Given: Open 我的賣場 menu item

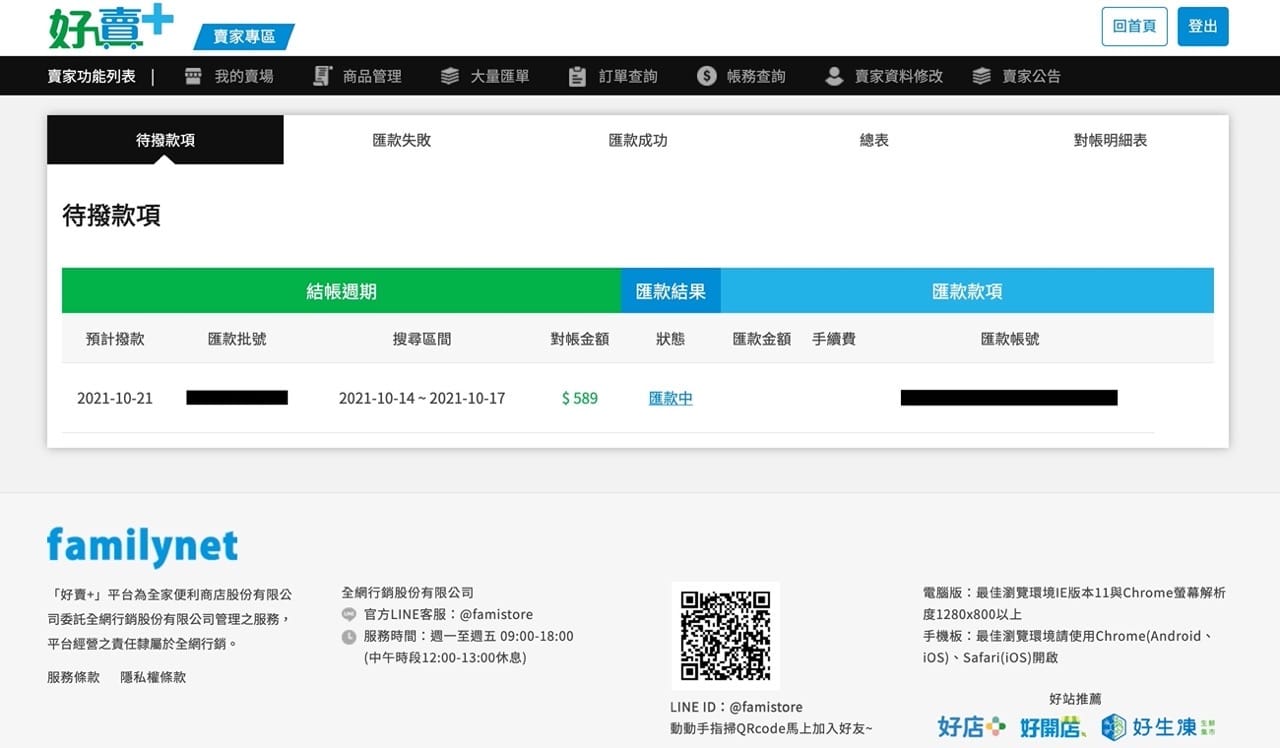Looking at the screenshot, I should [x=244, y=76].
